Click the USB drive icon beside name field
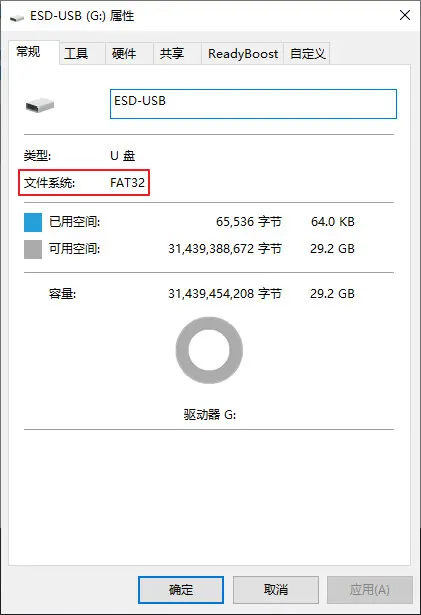This screenshot has width=421, height=615. [40, 105]
